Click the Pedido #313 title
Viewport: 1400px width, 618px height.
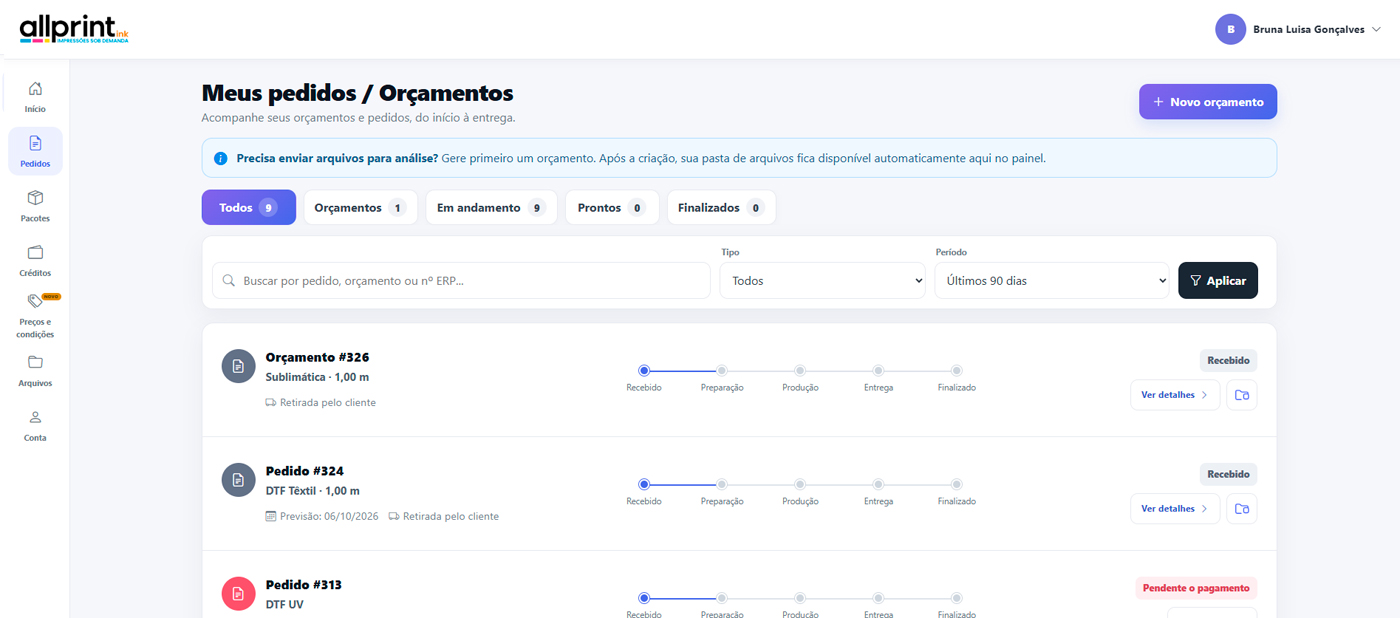click(x=303, y=585)
